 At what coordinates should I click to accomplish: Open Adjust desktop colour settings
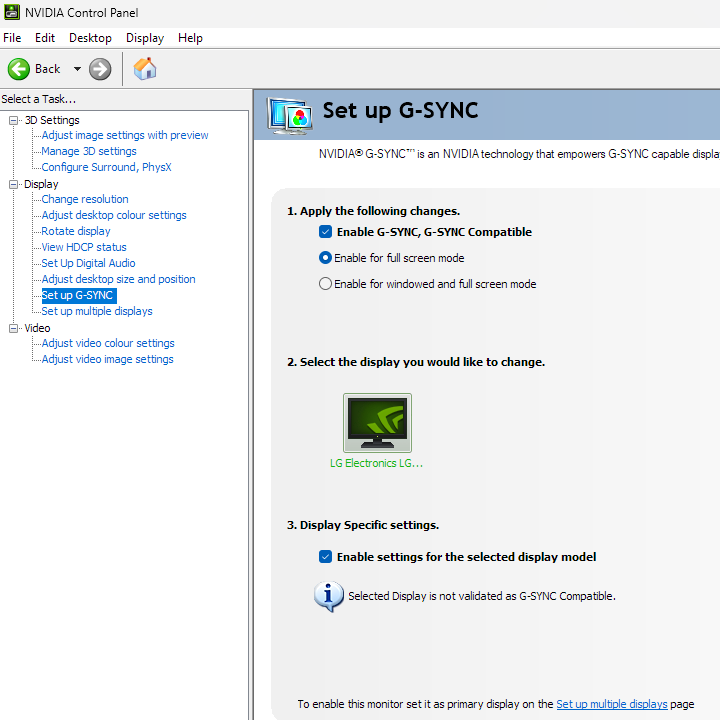pos(114,215)
